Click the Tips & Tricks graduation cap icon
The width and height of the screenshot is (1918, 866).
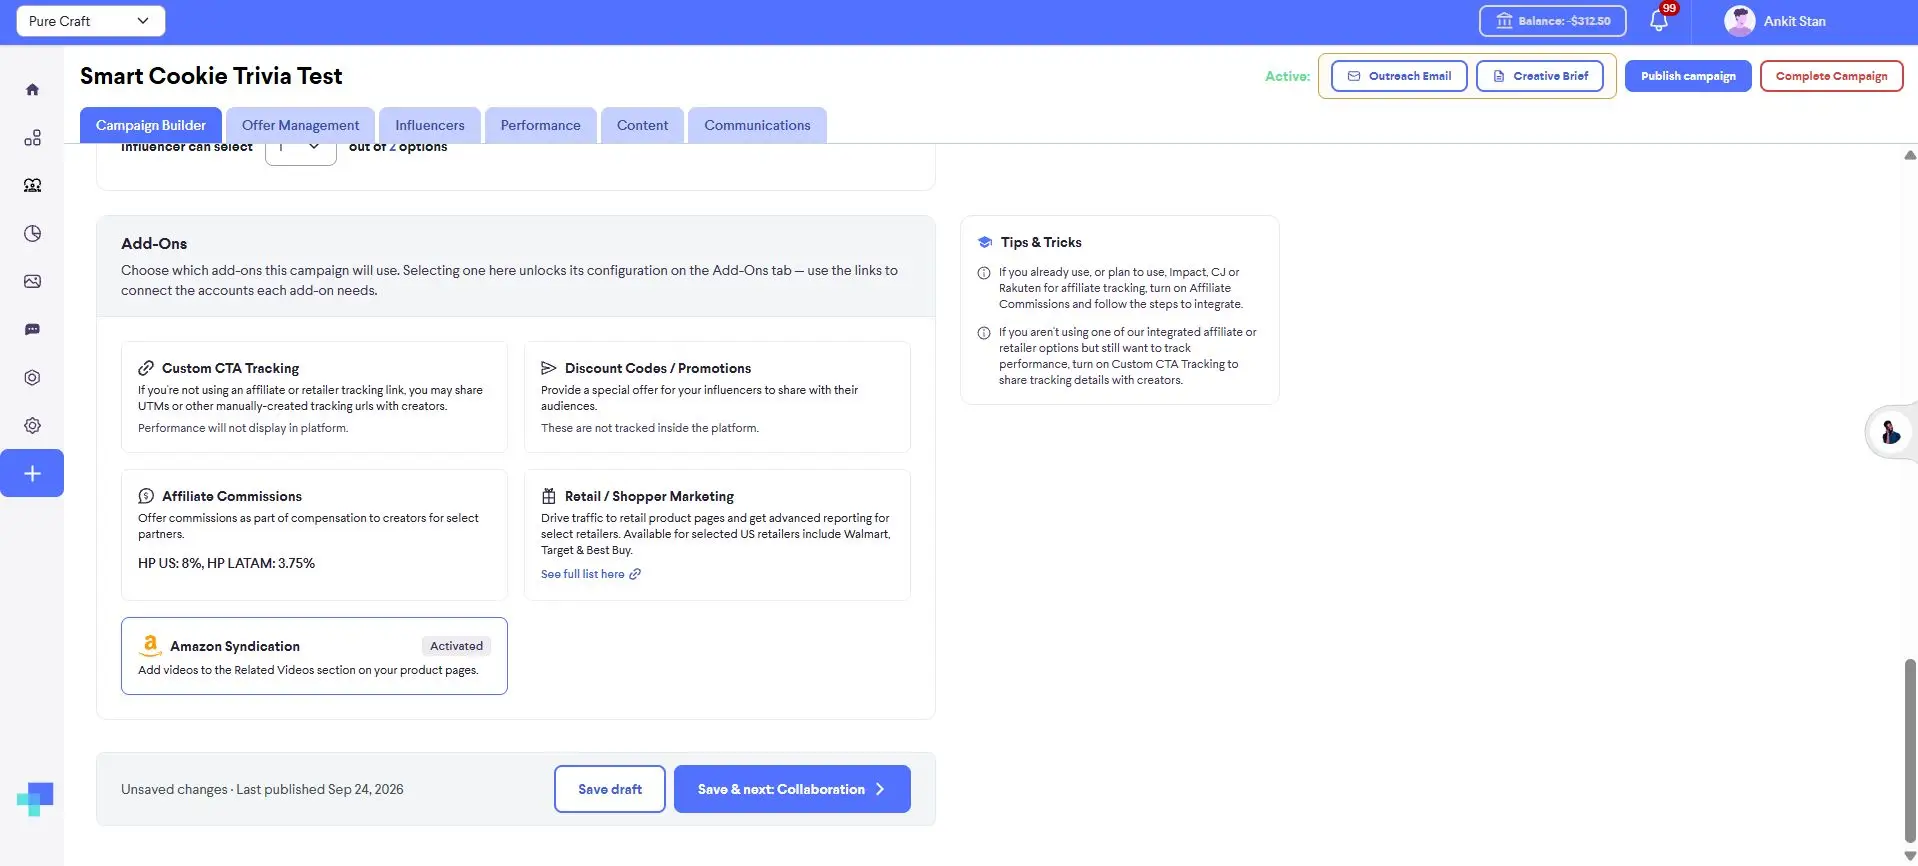(x=985, y=242)
